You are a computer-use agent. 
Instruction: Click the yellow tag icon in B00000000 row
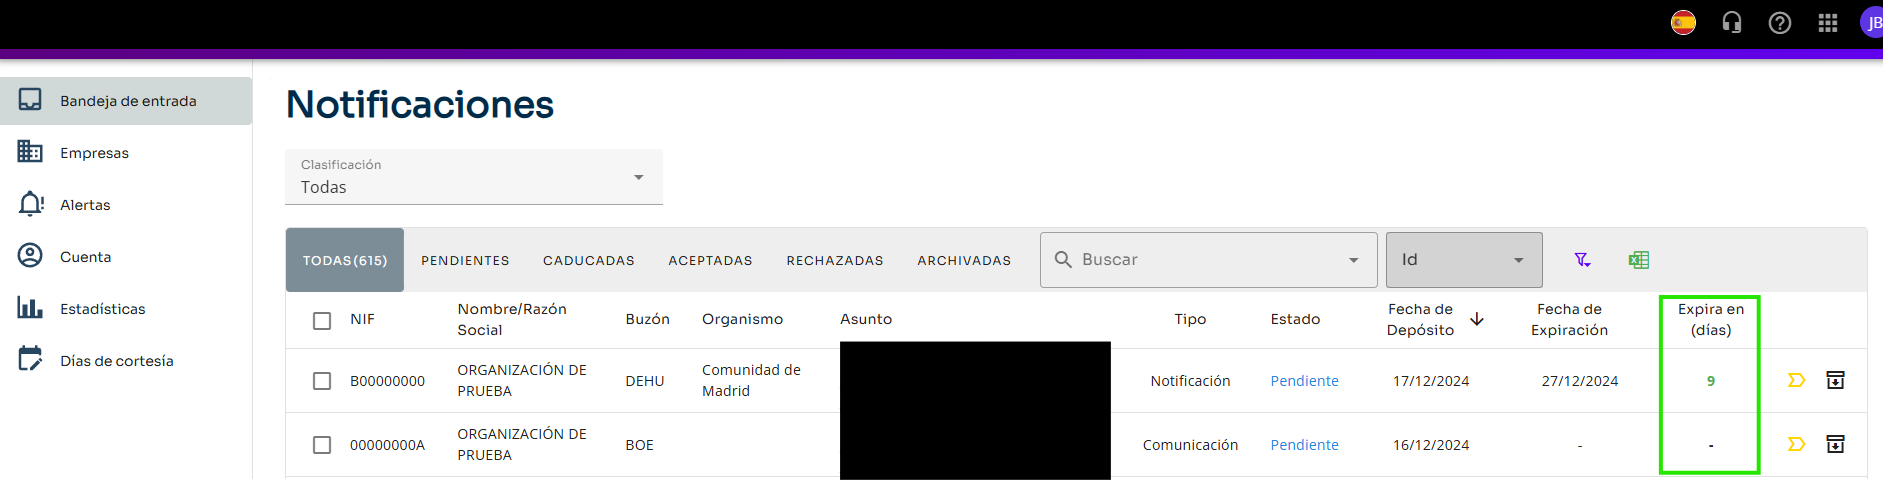coord(1796,380)
